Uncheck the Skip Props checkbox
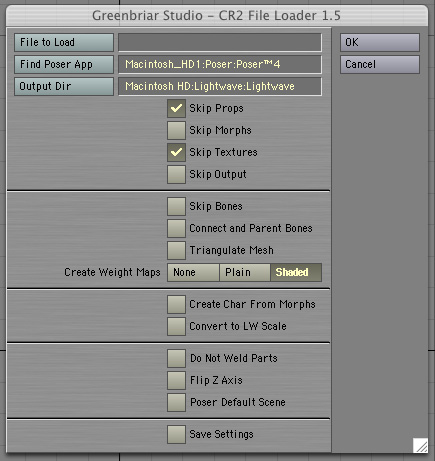 tap(176, 108)
